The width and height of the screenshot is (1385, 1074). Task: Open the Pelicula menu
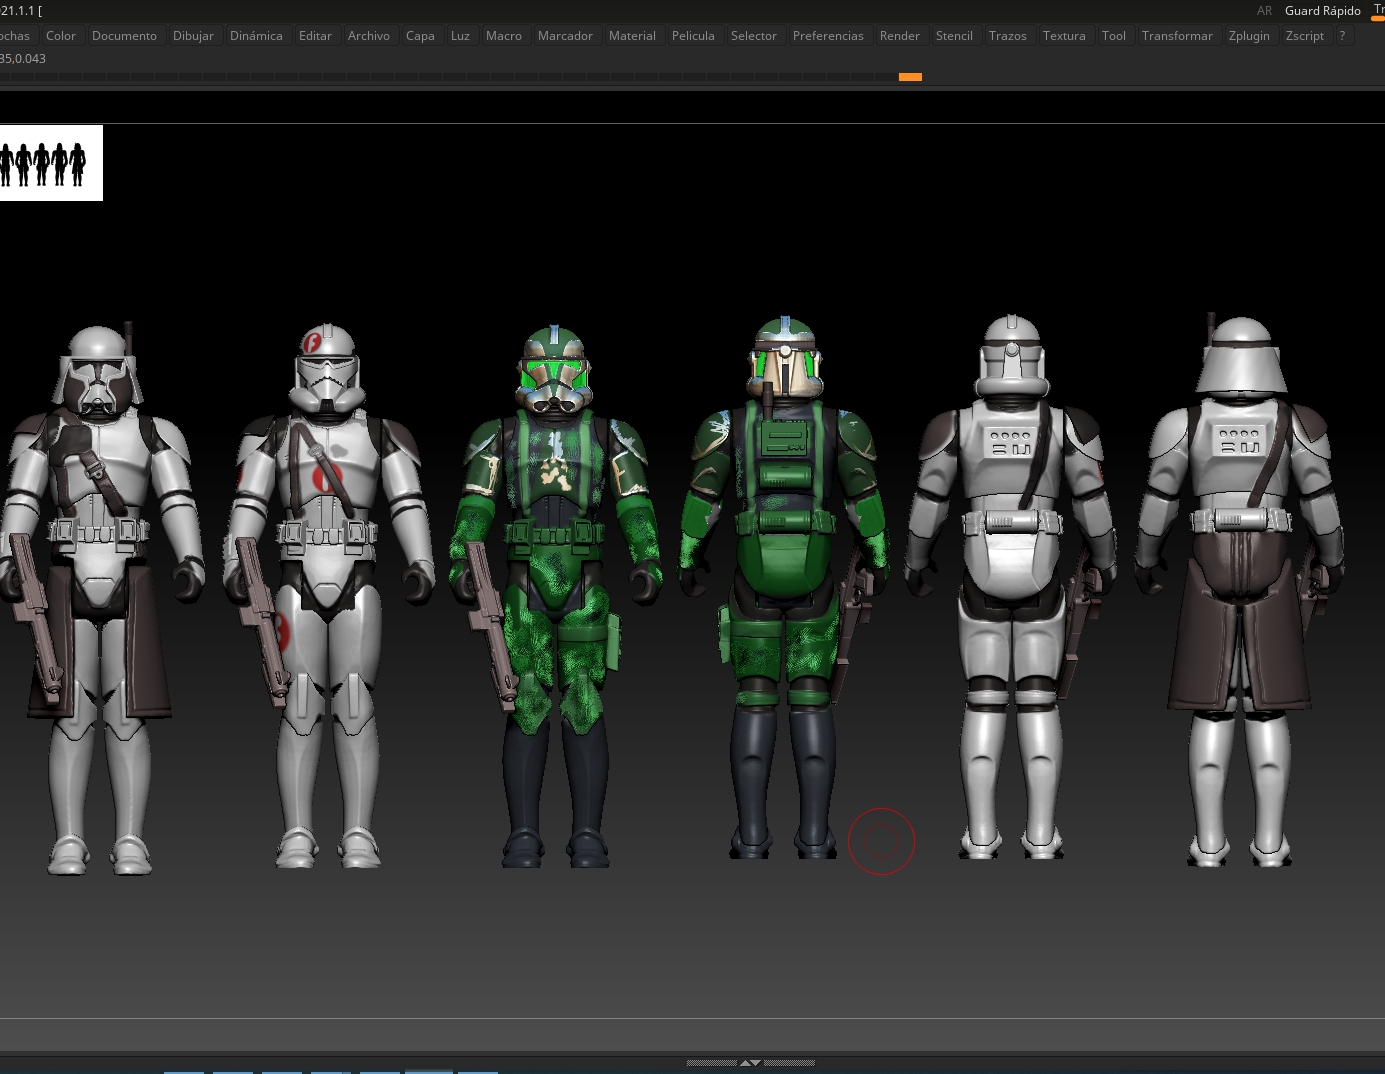[692, 35]
